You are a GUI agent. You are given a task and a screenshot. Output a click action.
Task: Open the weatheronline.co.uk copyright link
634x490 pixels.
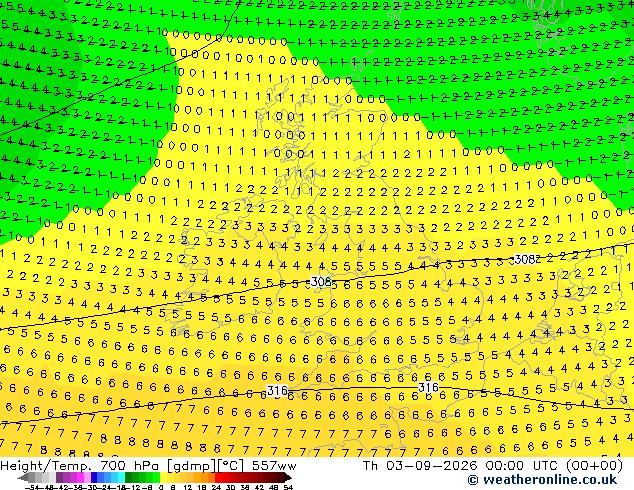tap(542, 480)
